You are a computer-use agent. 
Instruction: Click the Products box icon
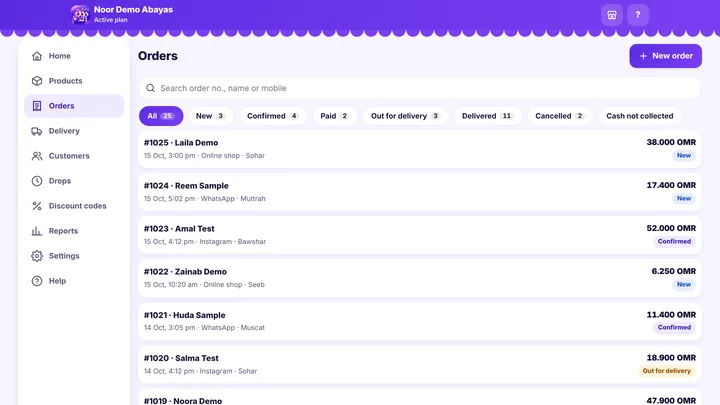[x=37, y=81]
